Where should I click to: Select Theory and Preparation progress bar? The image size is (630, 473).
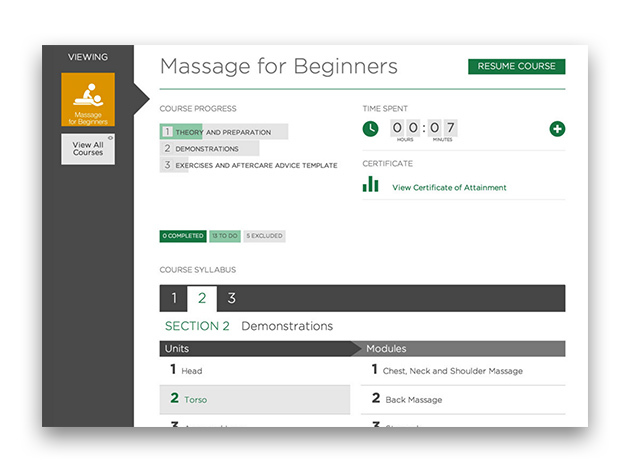(224, 132)
